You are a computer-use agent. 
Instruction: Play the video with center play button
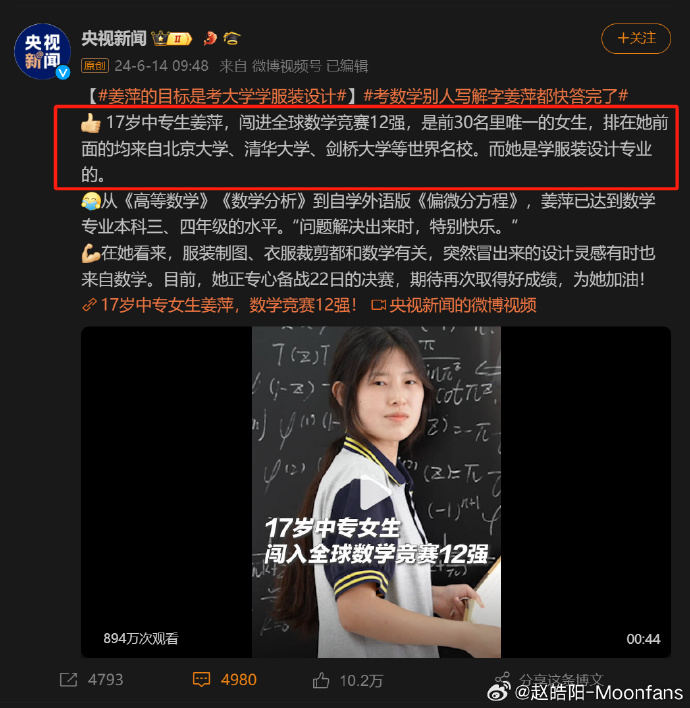tap(375, 492)
